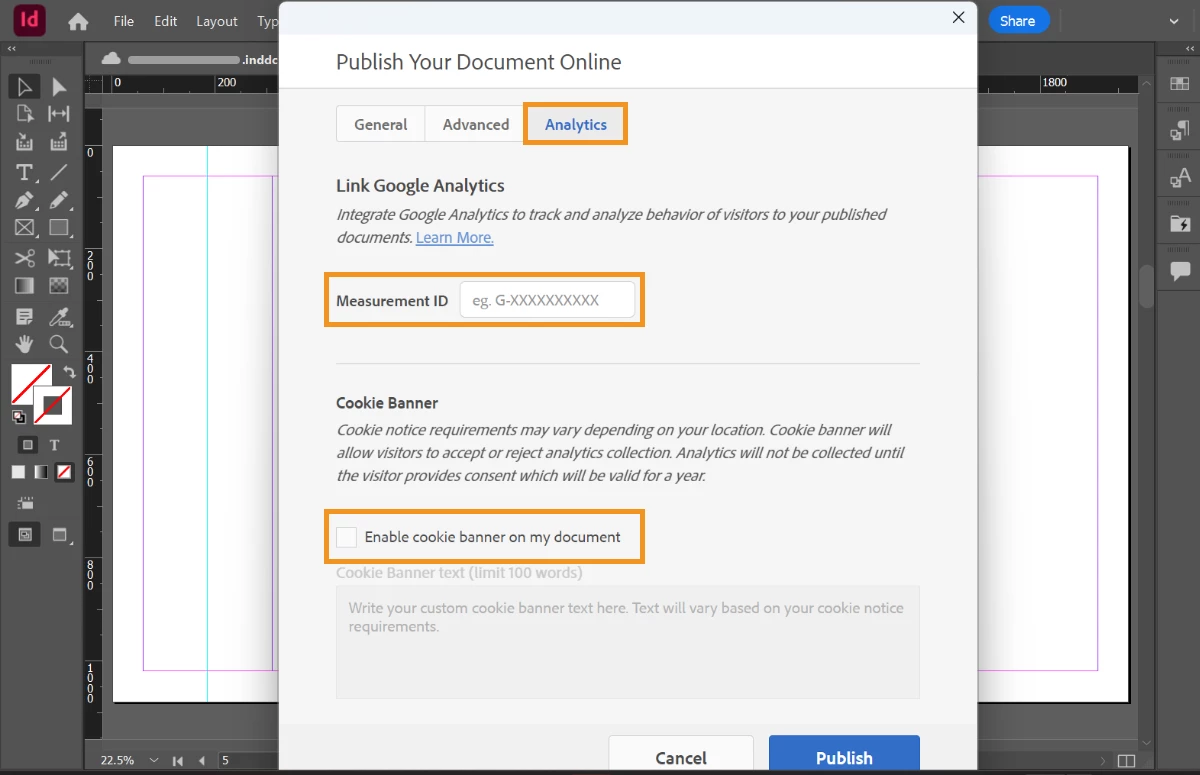
Task: Open the screen mode options flyout
Action: (x=63, y=535)
